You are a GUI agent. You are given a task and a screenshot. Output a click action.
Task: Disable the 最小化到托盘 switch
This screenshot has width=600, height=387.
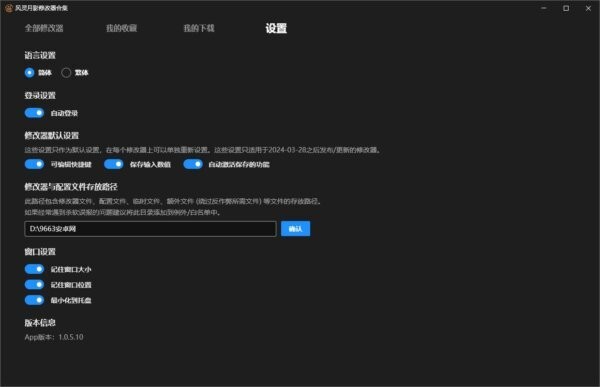(34, 300)
